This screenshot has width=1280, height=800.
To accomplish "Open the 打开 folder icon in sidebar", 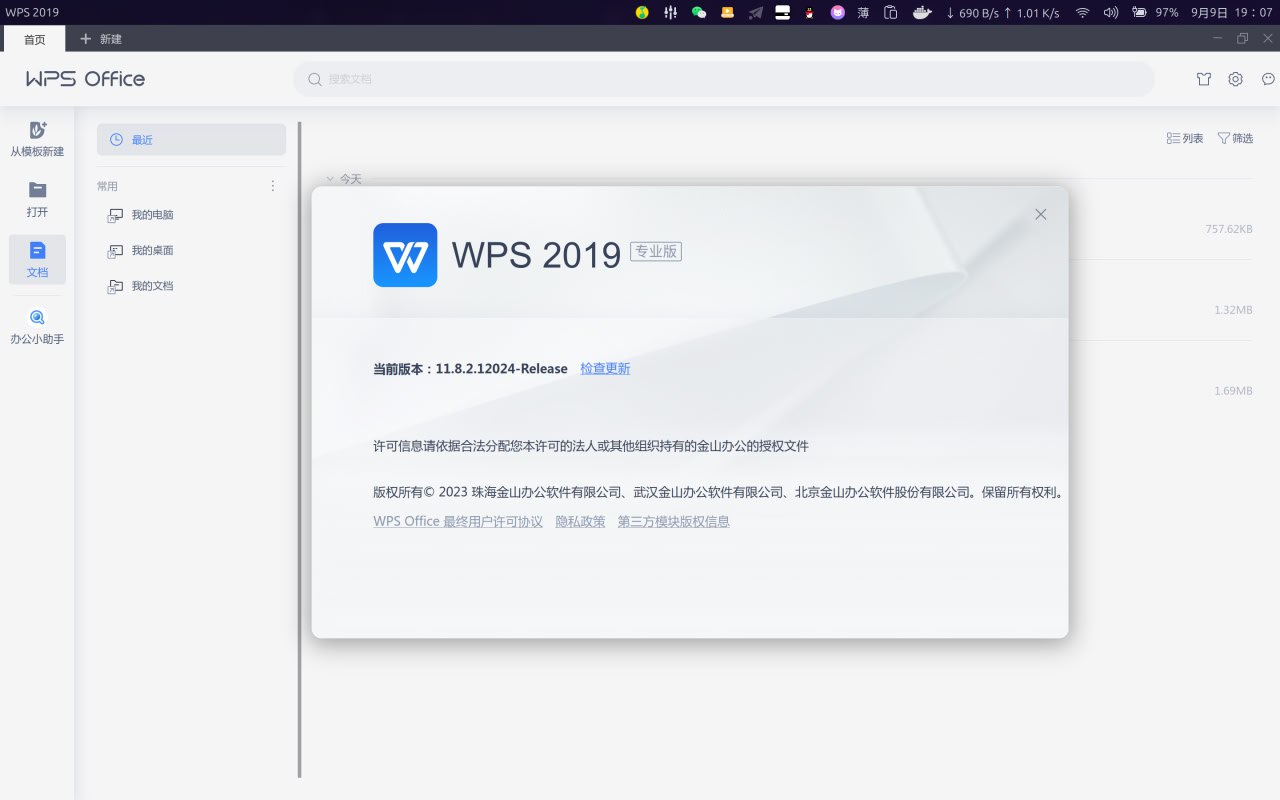I will coord(37,190).
